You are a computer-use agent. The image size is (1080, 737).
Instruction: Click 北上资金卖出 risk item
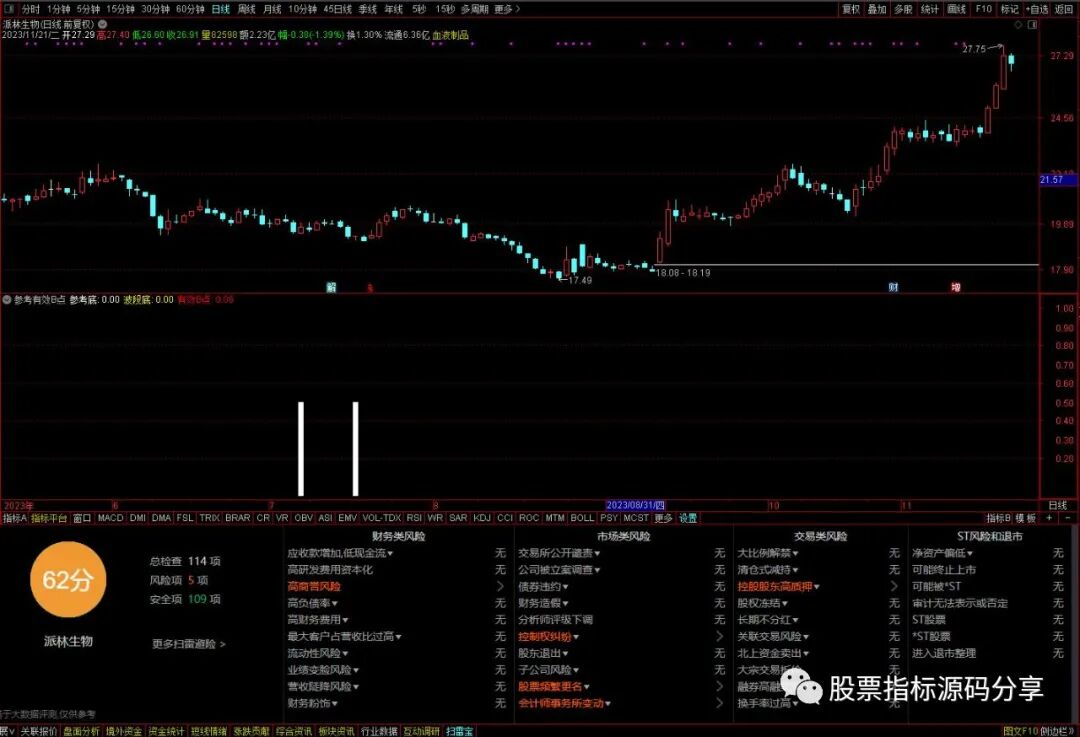pos(773,653)
